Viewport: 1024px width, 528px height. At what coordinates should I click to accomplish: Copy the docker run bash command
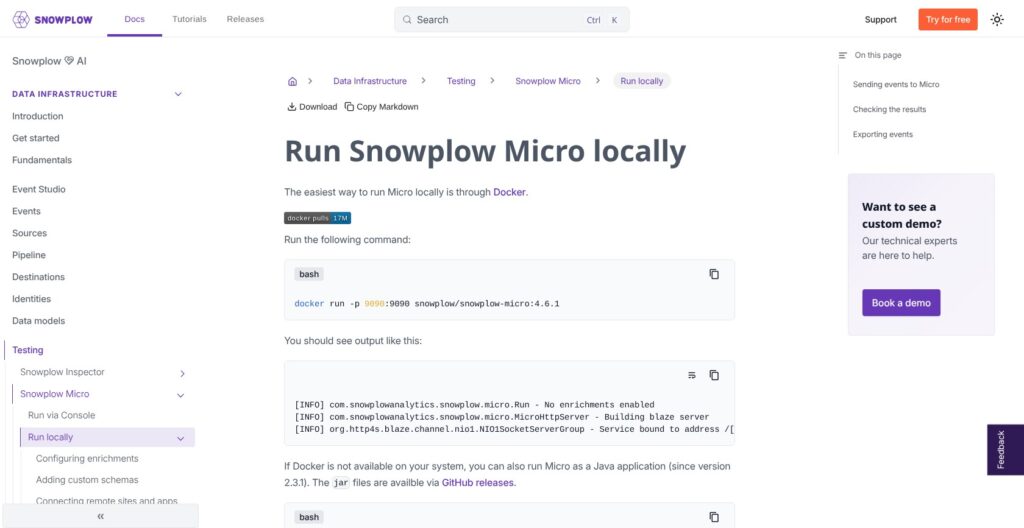714,274
